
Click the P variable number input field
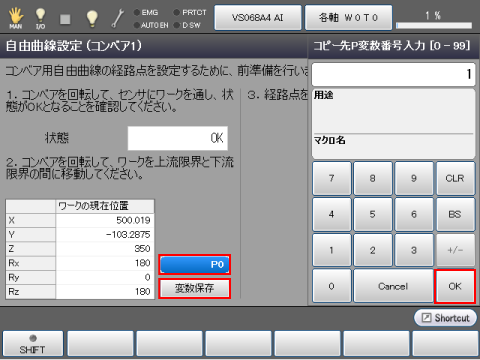click(x=393, y=74)
